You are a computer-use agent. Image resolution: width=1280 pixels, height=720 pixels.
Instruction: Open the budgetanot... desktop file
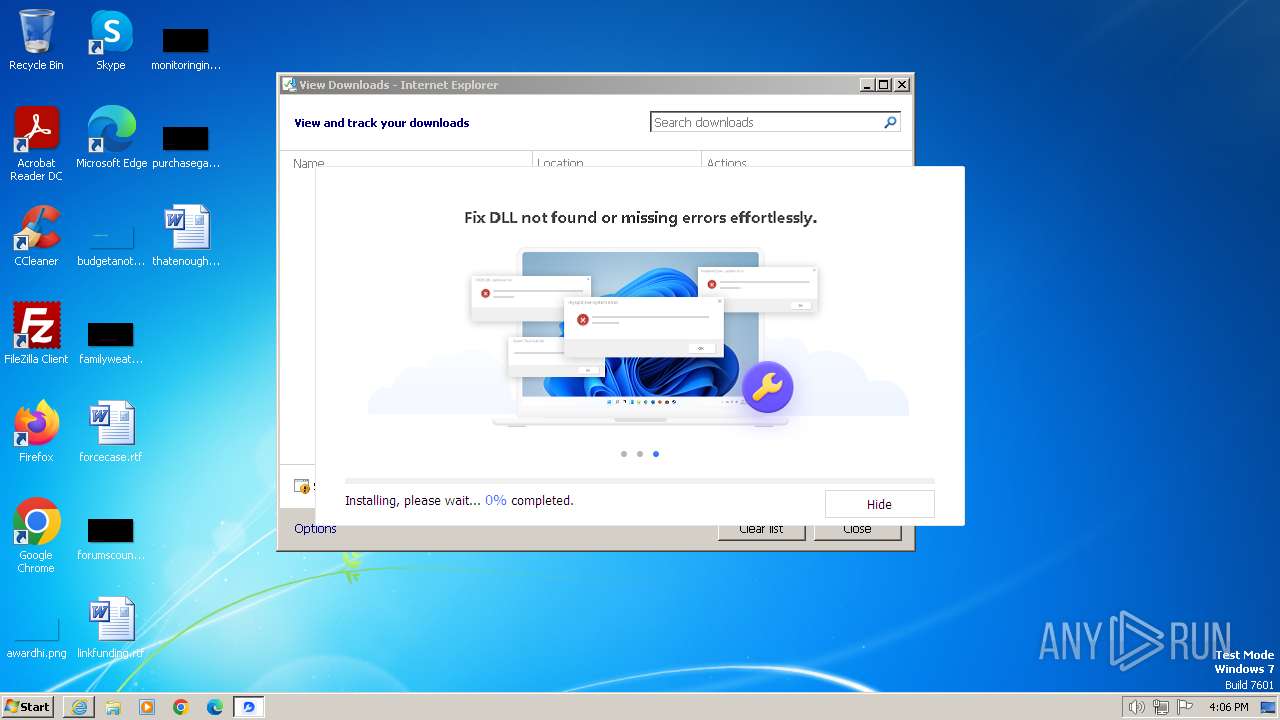[x=111, y=244]
